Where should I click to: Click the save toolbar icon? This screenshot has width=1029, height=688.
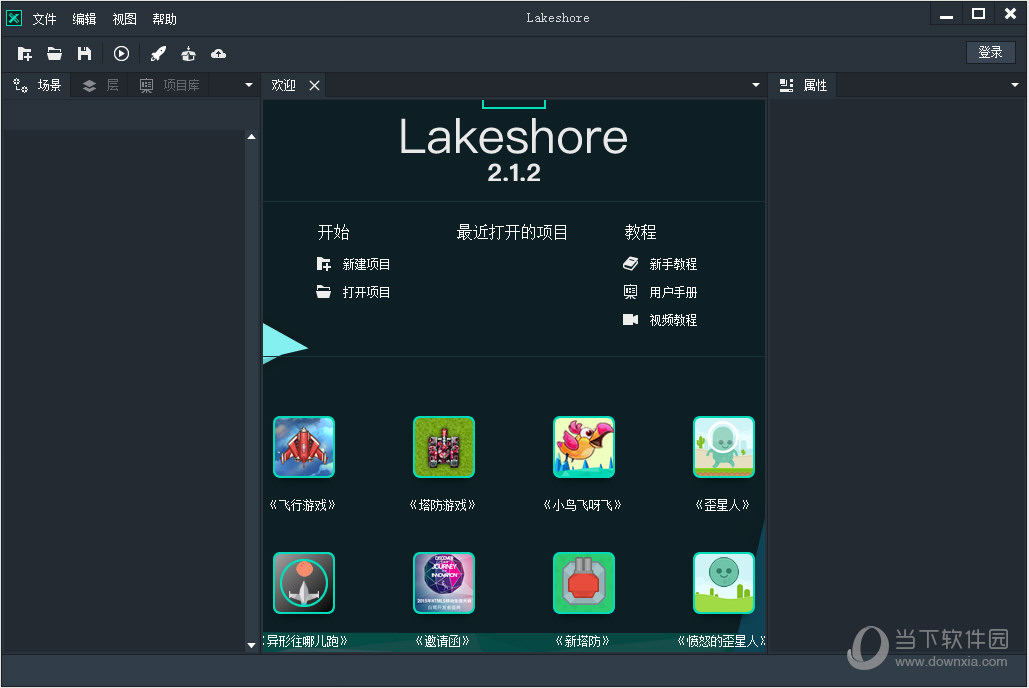point(85,54)
